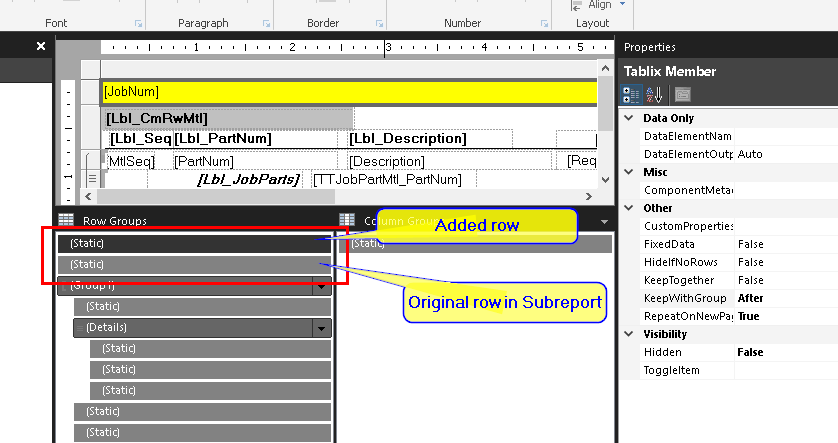This screenshot has height=443, width=838.
Task: Select the [PartNum] data cell
Action: (255, 161)
